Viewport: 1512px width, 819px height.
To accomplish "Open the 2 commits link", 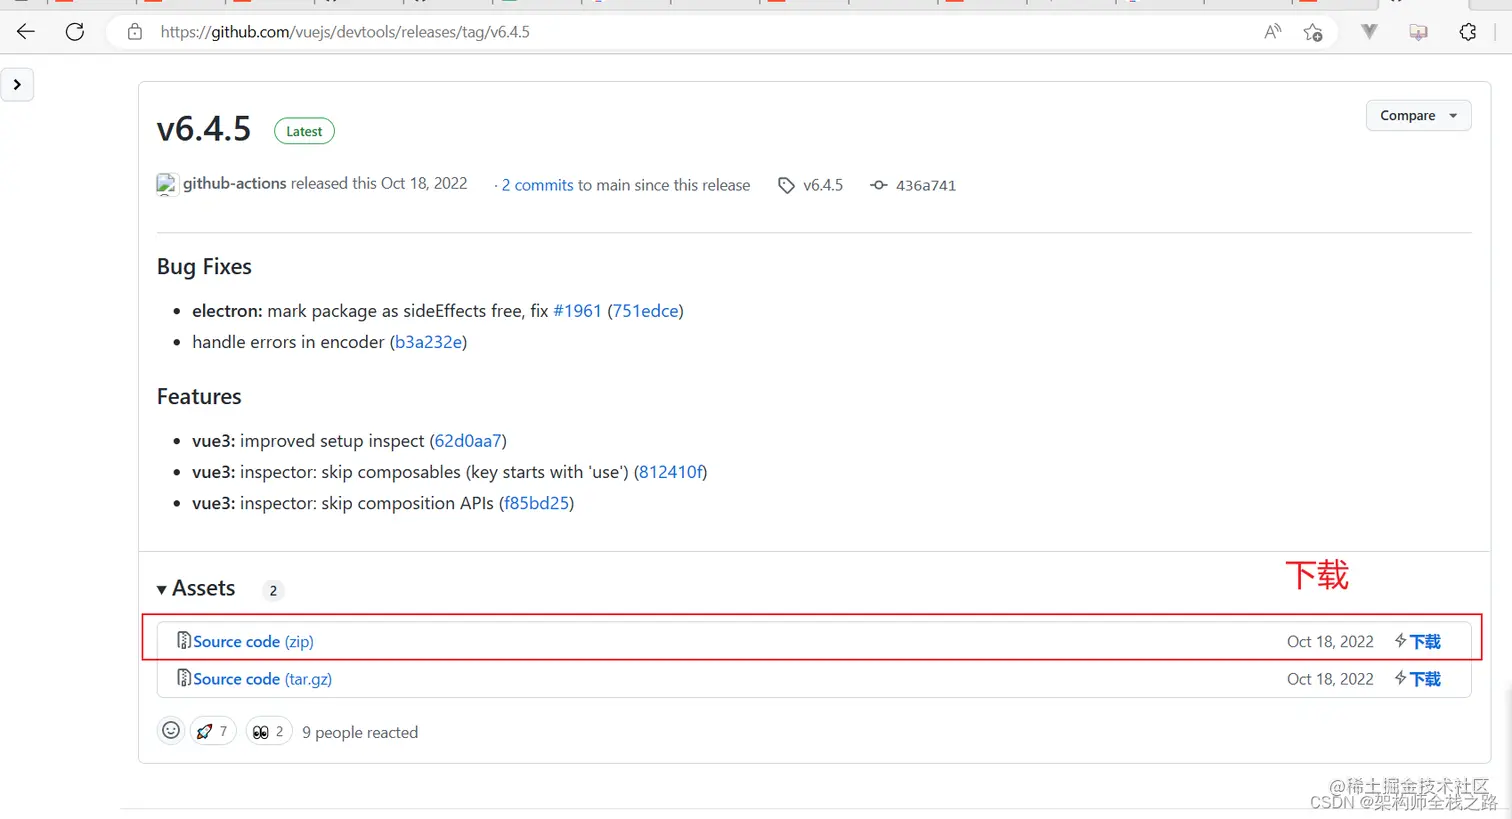I will click(537, 185).
